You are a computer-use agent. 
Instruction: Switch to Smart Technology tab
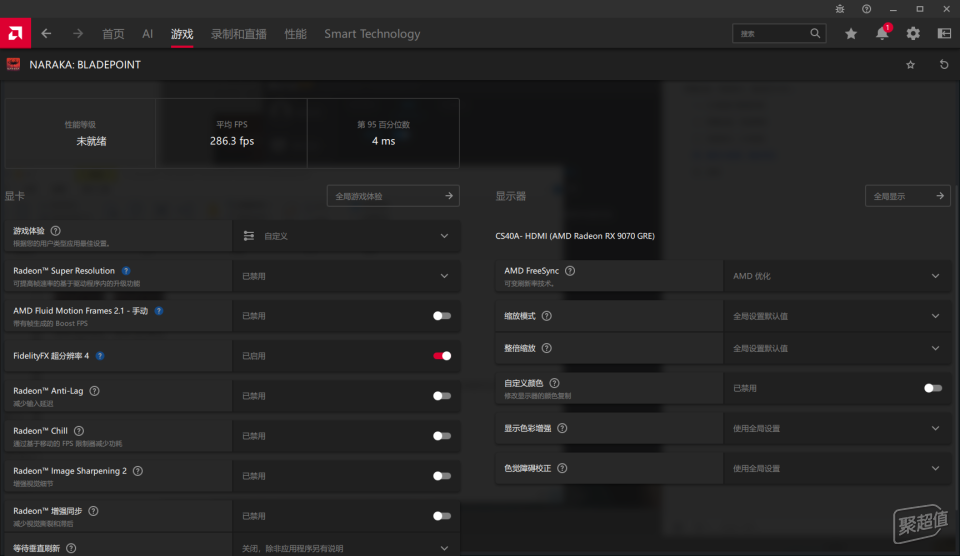coord(372,34)
